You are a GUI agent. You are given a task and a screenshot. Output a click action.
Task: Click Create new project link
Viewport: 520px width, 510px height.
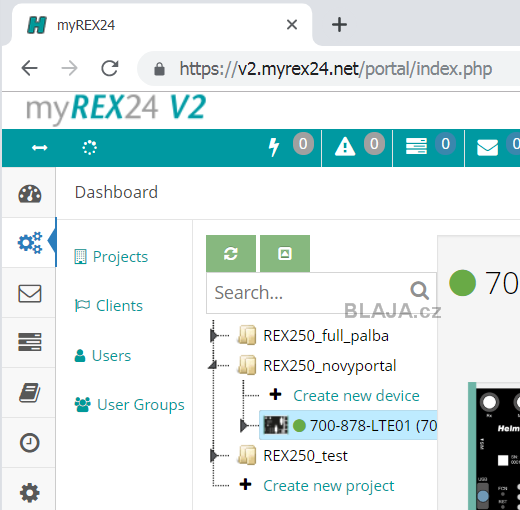329,486
